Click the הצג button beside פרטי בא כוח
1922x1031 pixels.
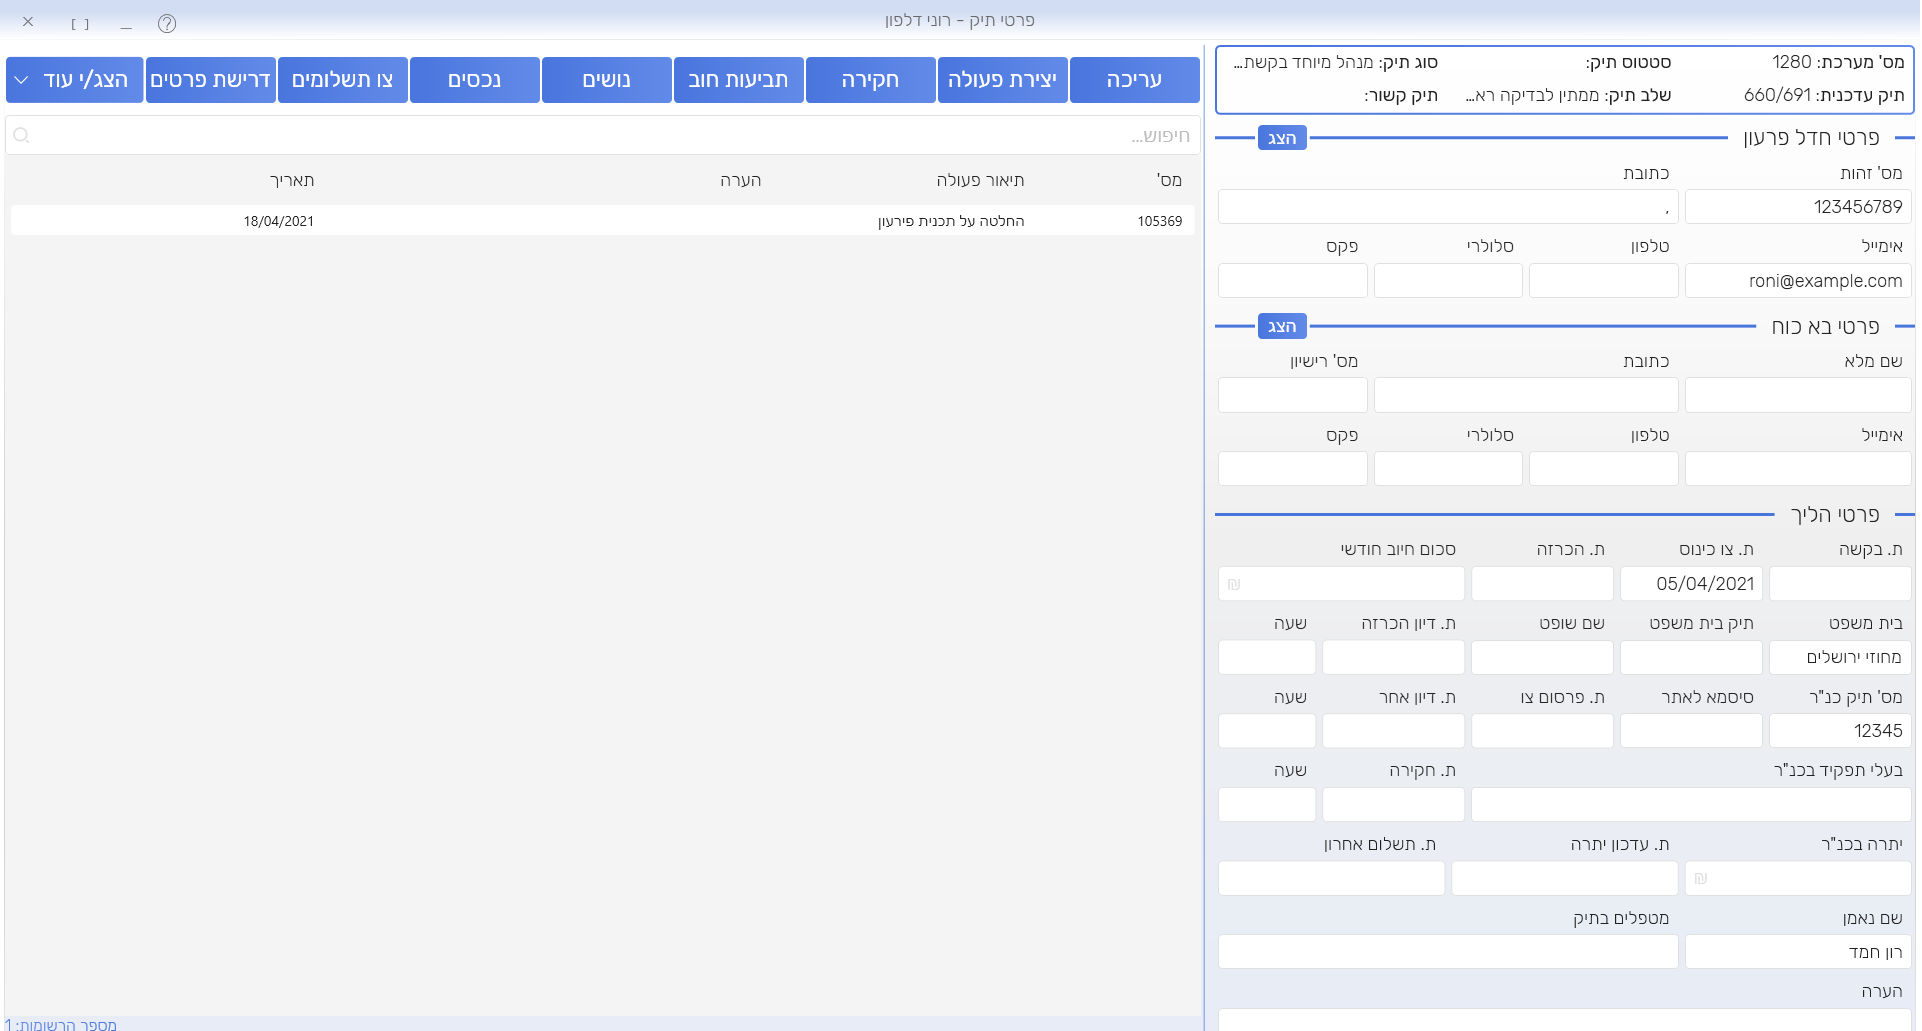[1282, 326]
